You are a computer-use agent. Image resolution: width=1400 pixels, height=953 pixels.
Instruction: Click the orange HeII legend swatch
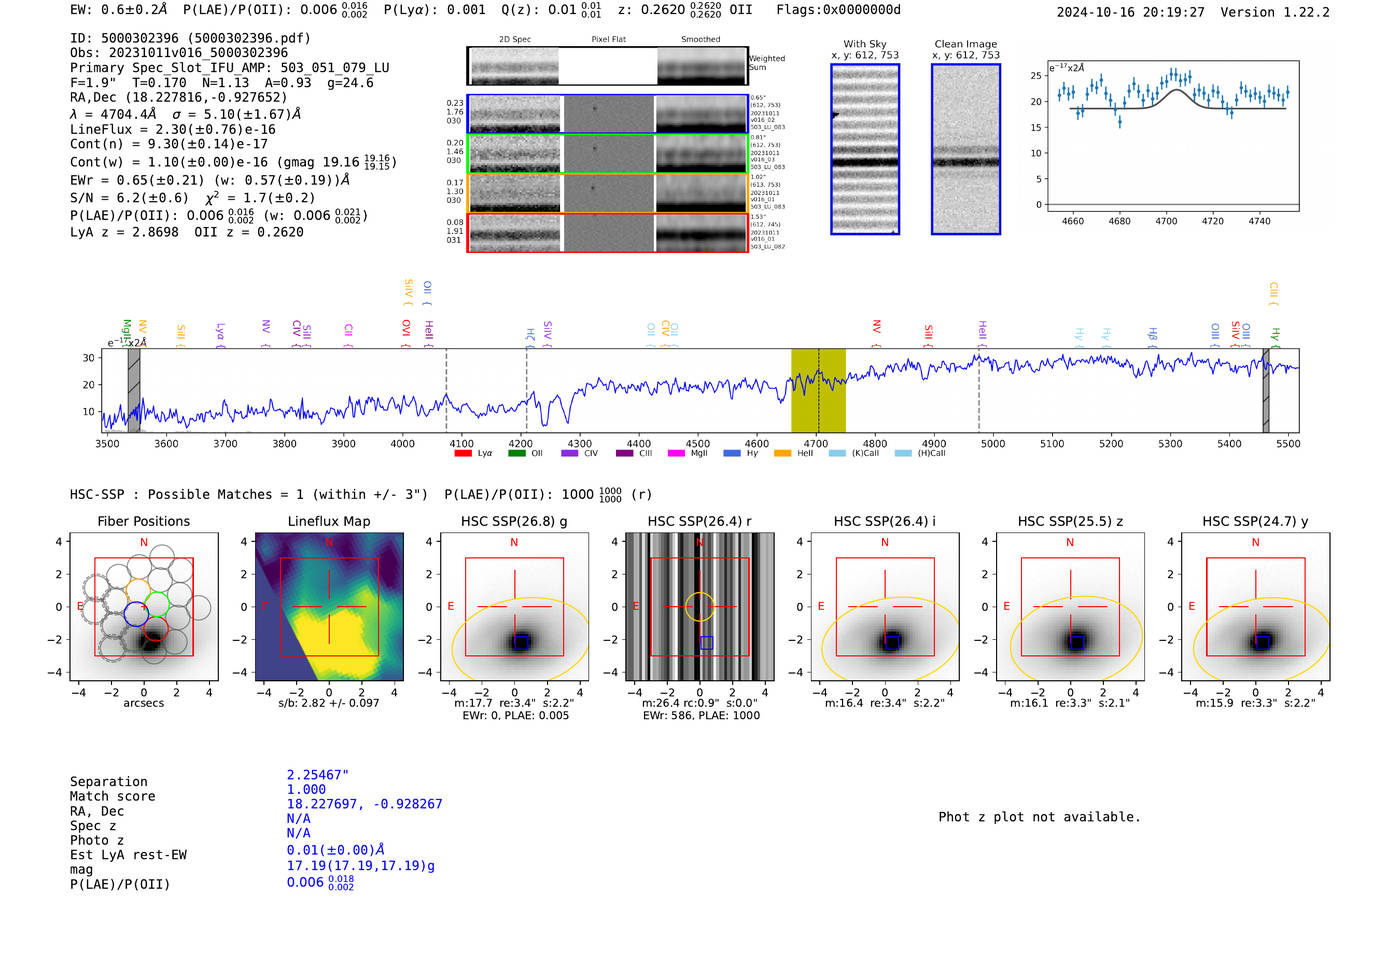(x=783, y=453)
